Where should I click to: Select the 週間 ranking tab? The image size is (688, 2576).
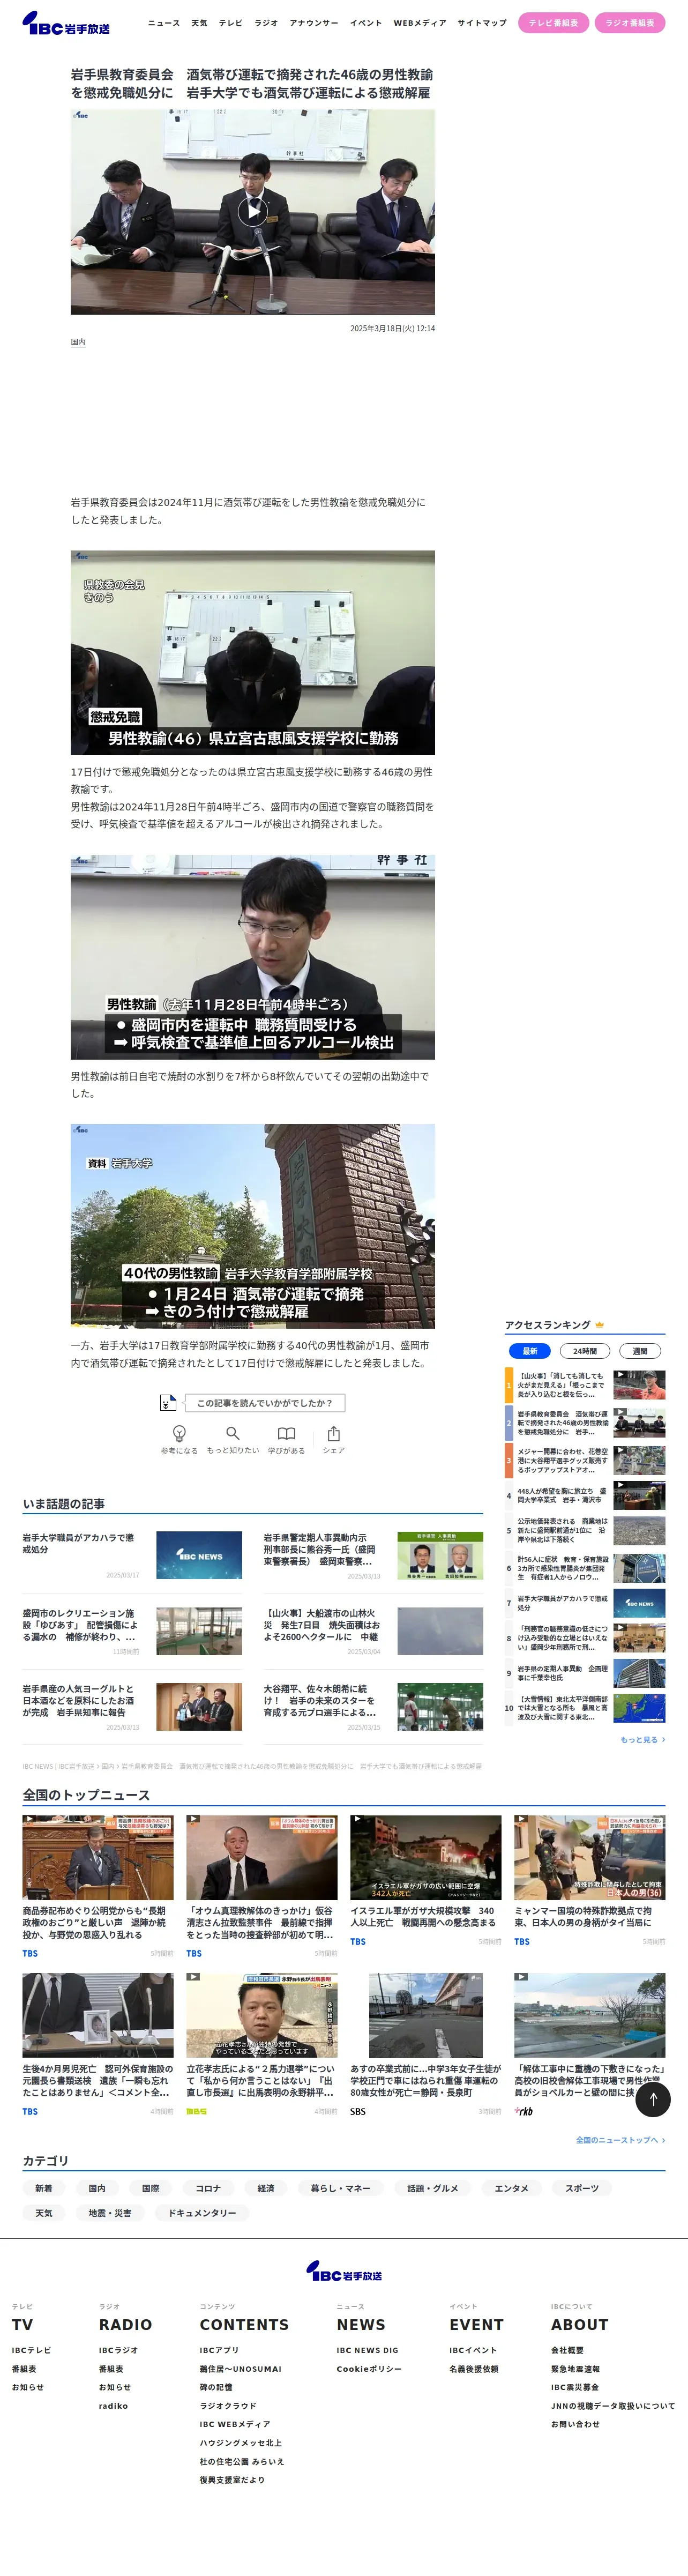click(640, 1351)
